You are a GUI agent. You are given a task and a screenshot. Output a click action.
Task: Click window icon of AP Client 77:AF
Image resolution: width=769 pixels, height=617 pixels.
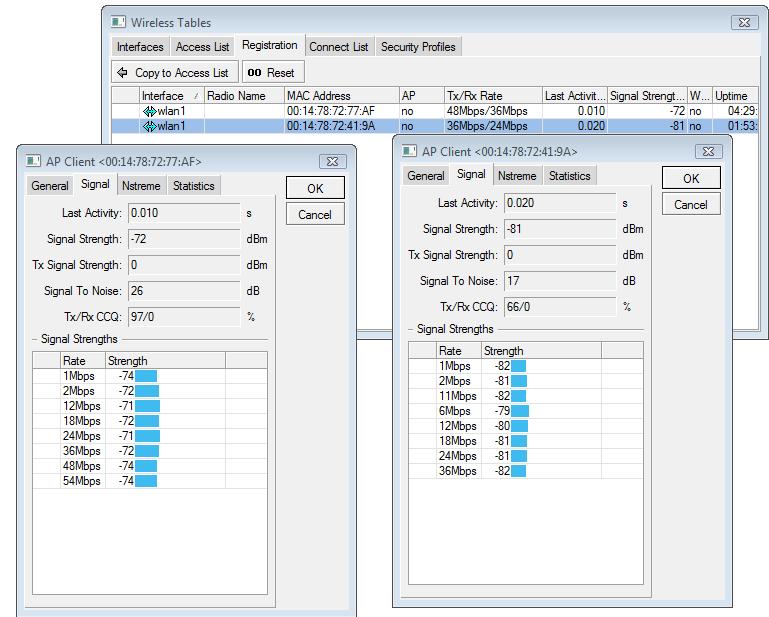[x=33, y=161]
